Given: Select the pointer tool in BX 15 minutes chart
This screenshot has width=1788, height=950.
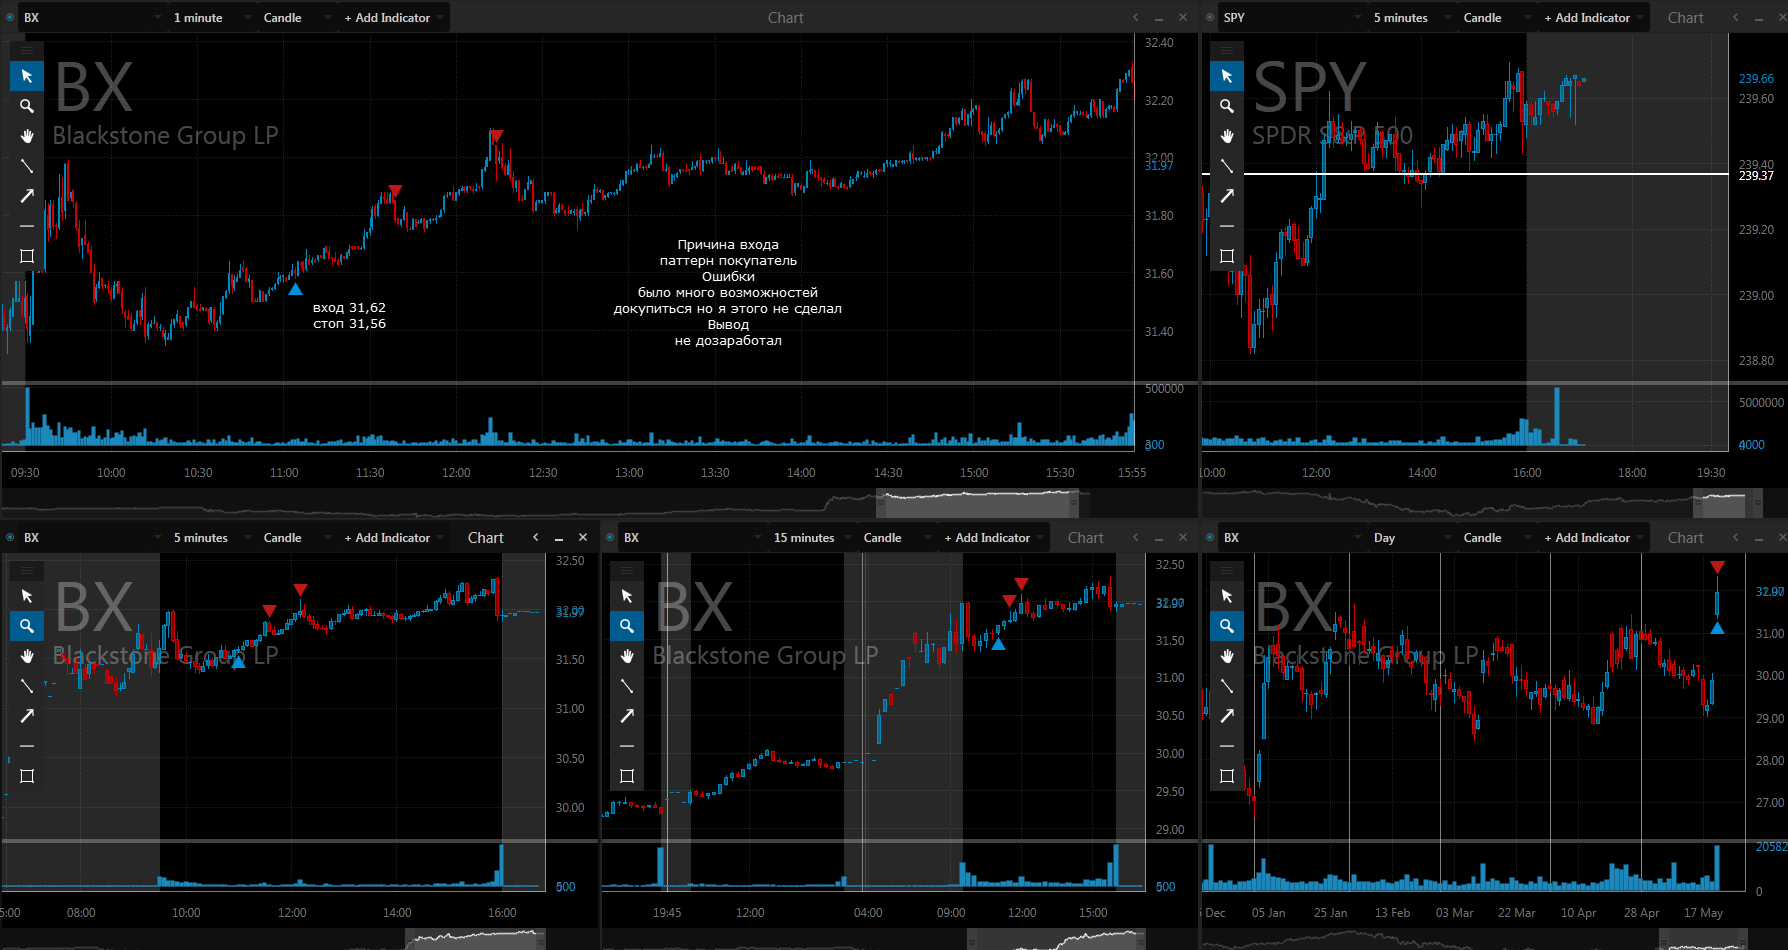Looking at the screenshot, I should click(627, 596).
